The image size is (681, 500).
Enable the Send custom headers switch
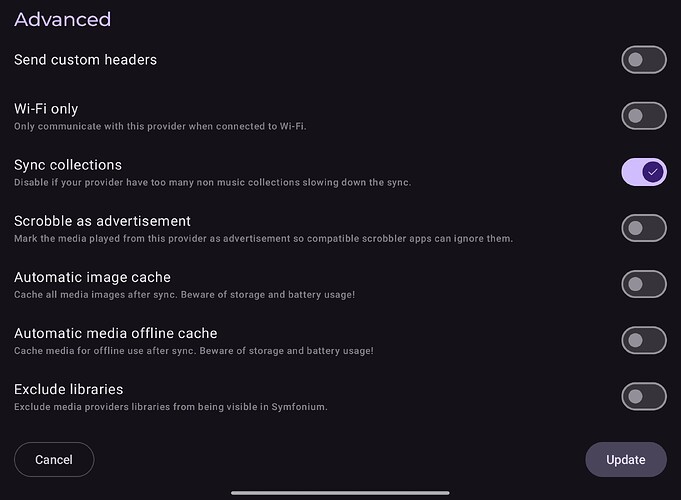[x=644, y=60]
